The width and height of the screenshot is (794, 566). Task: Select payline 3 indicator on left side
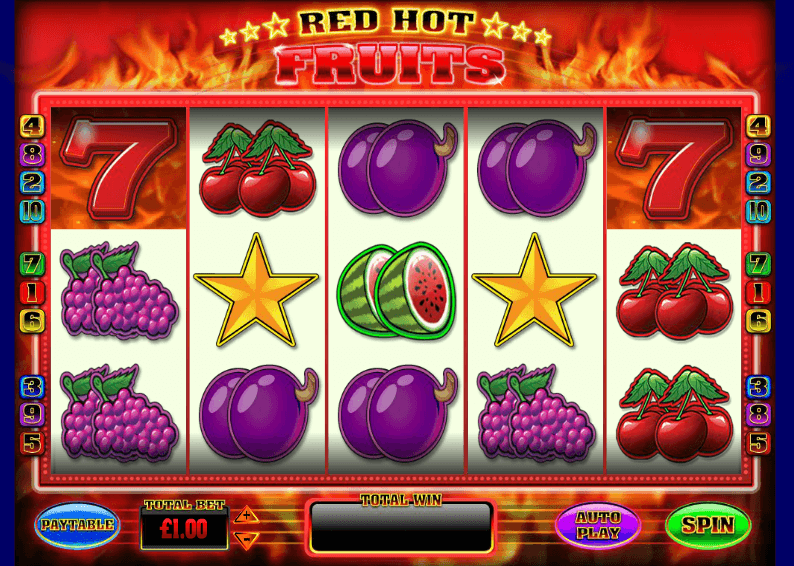[x=32, y=387]
